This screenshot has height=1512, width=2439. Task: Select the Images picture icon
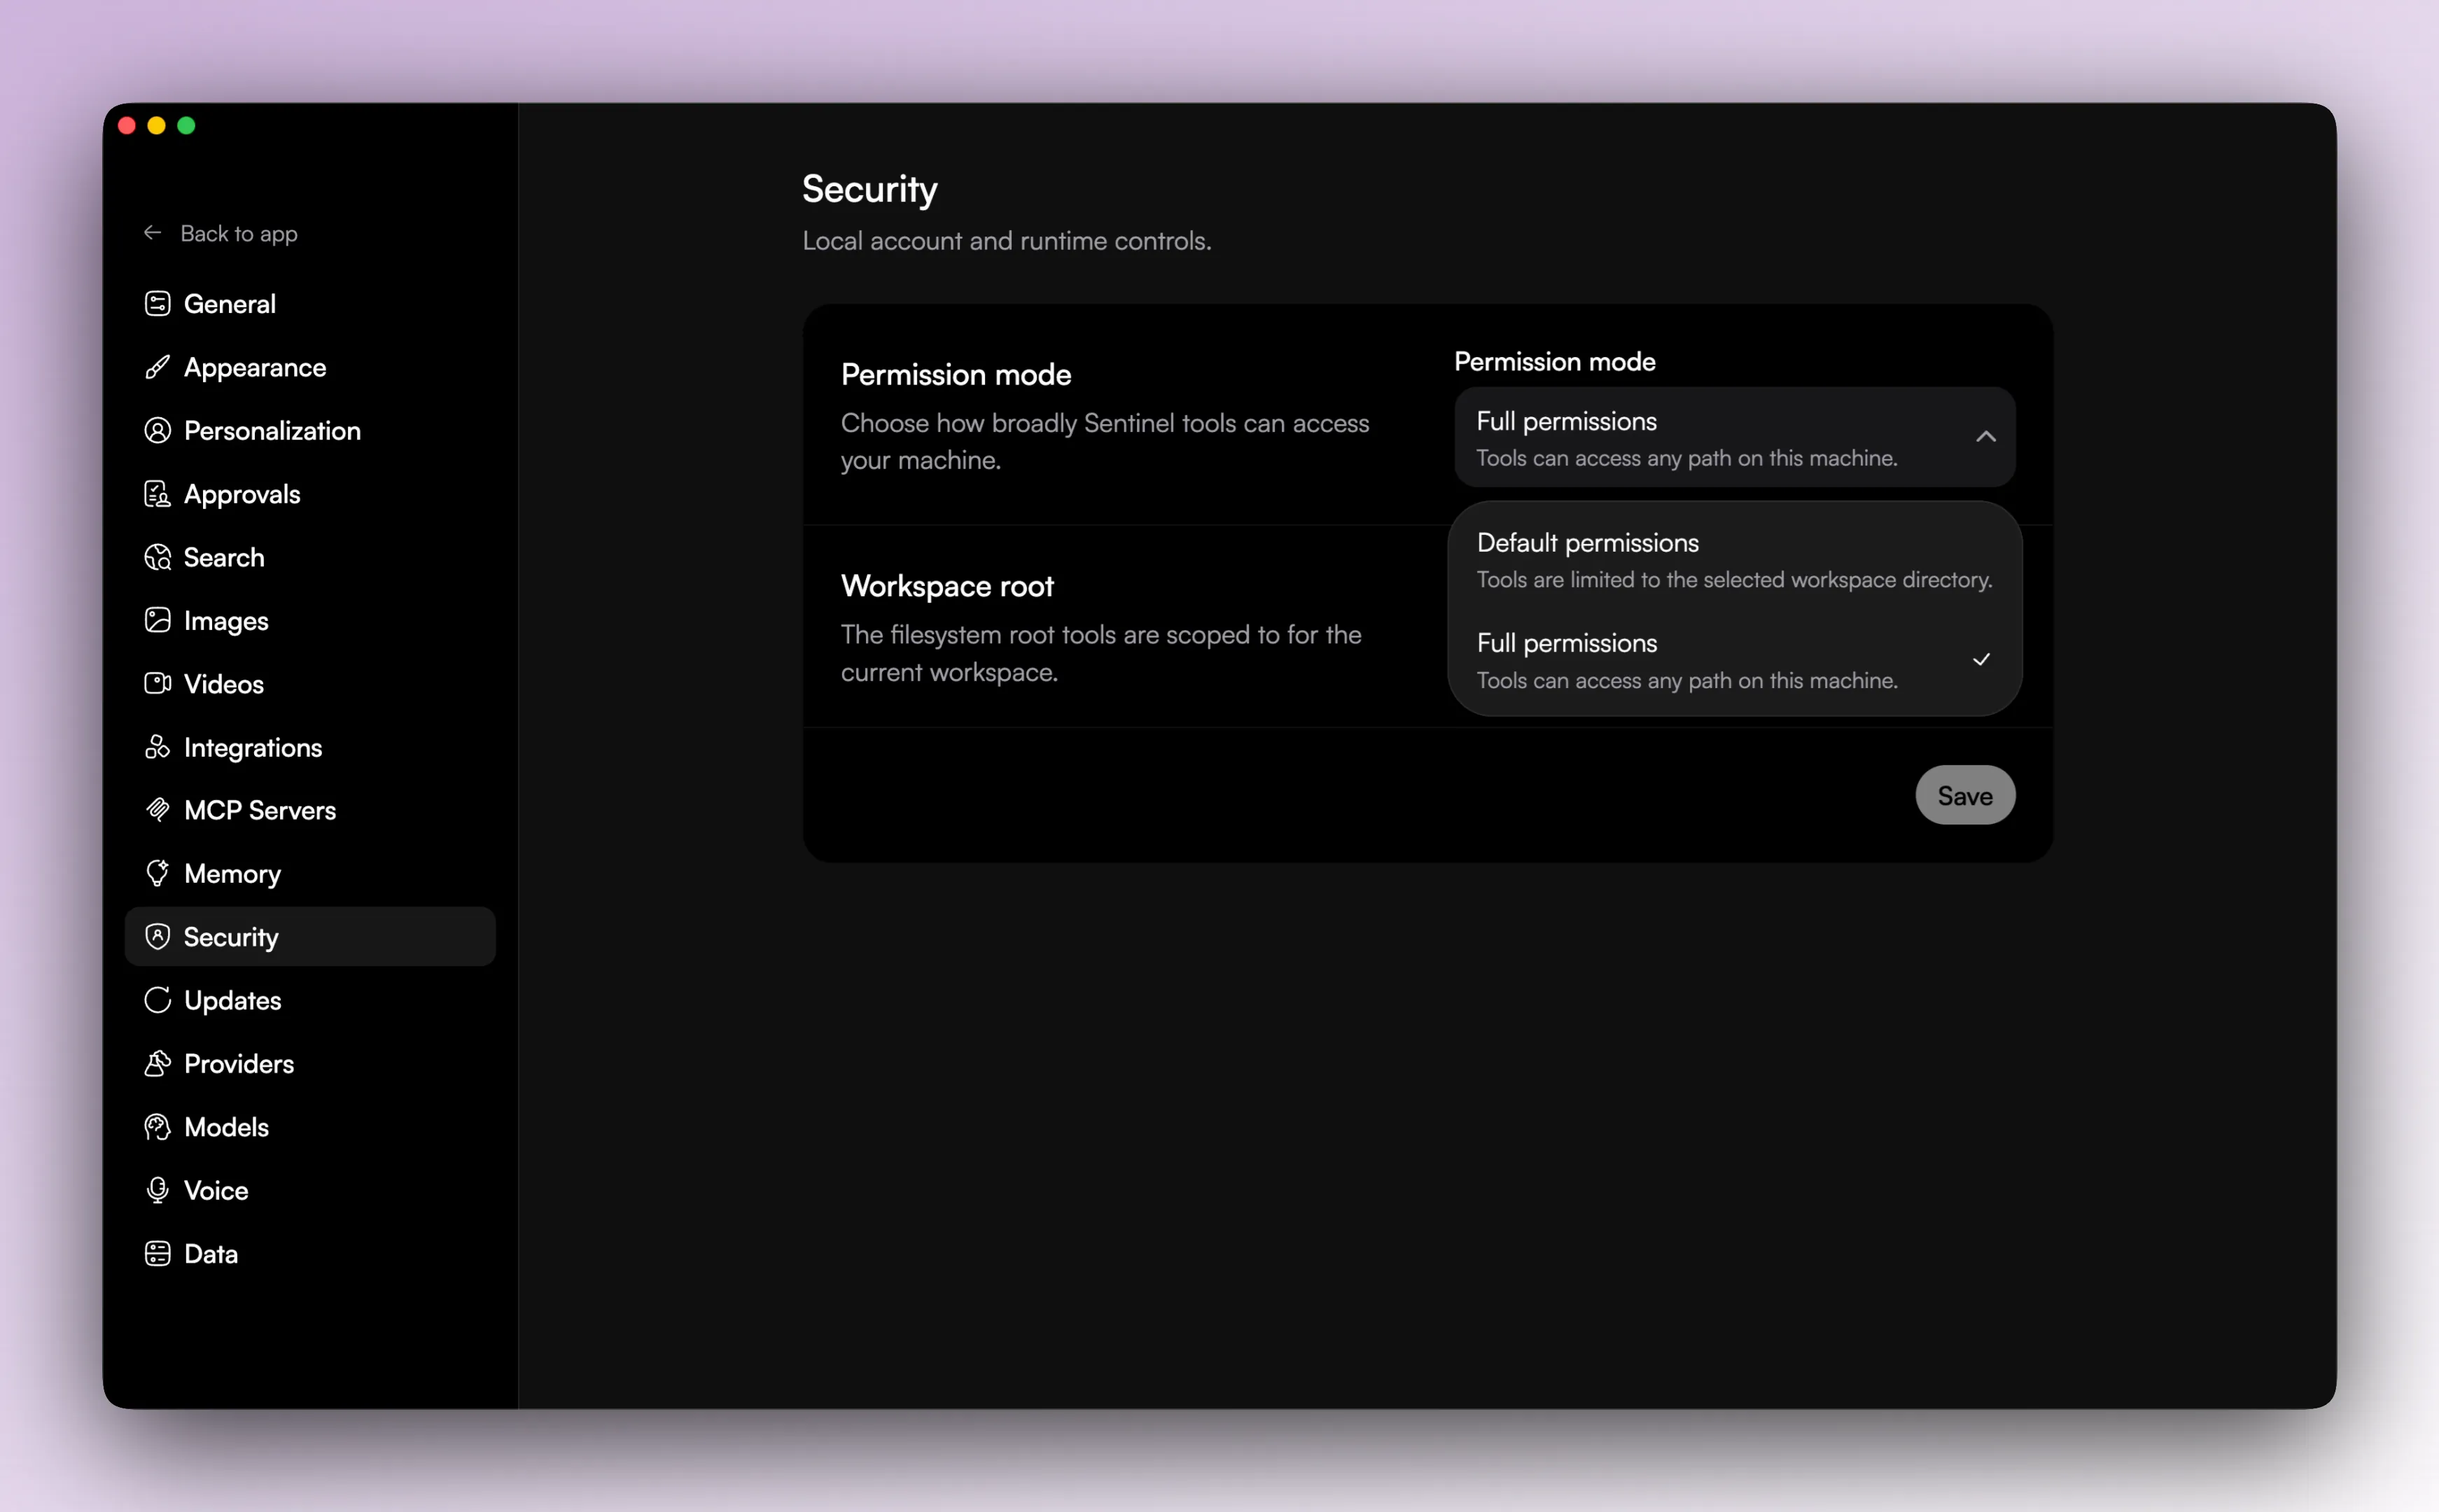tap(158, 620)
